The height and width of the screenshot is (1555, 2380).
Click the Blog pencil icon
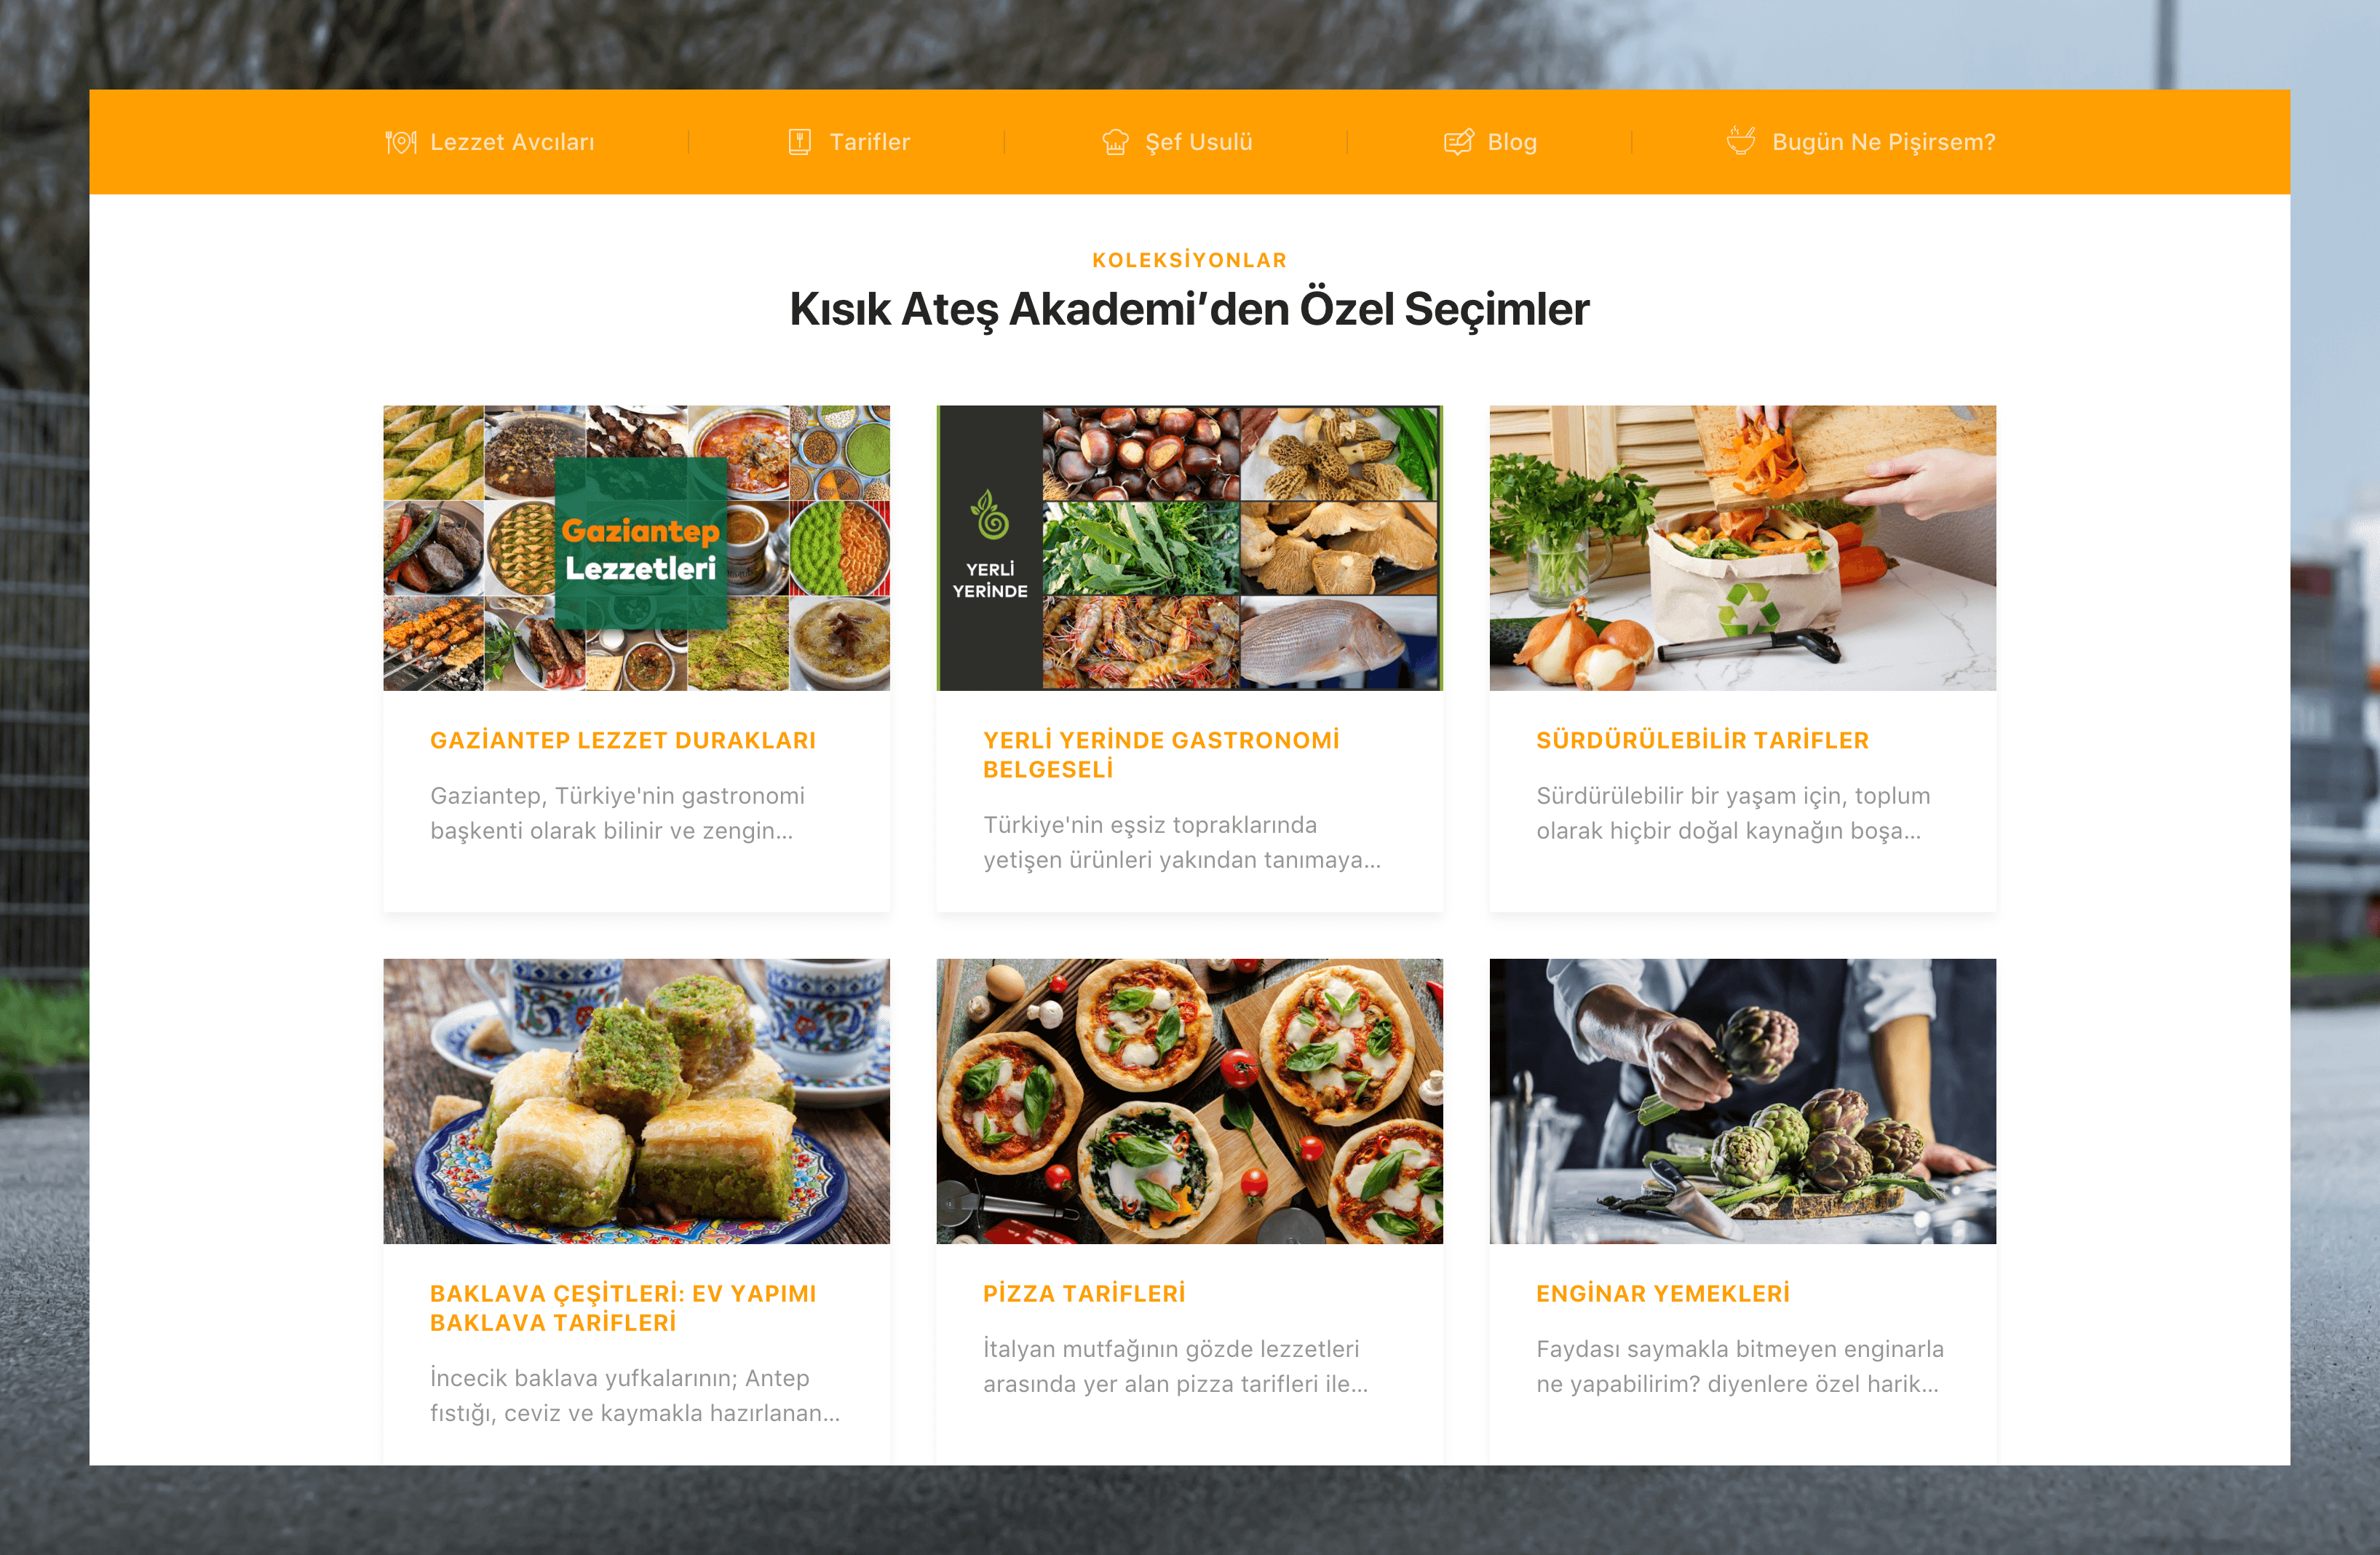tap(1458, 142)
